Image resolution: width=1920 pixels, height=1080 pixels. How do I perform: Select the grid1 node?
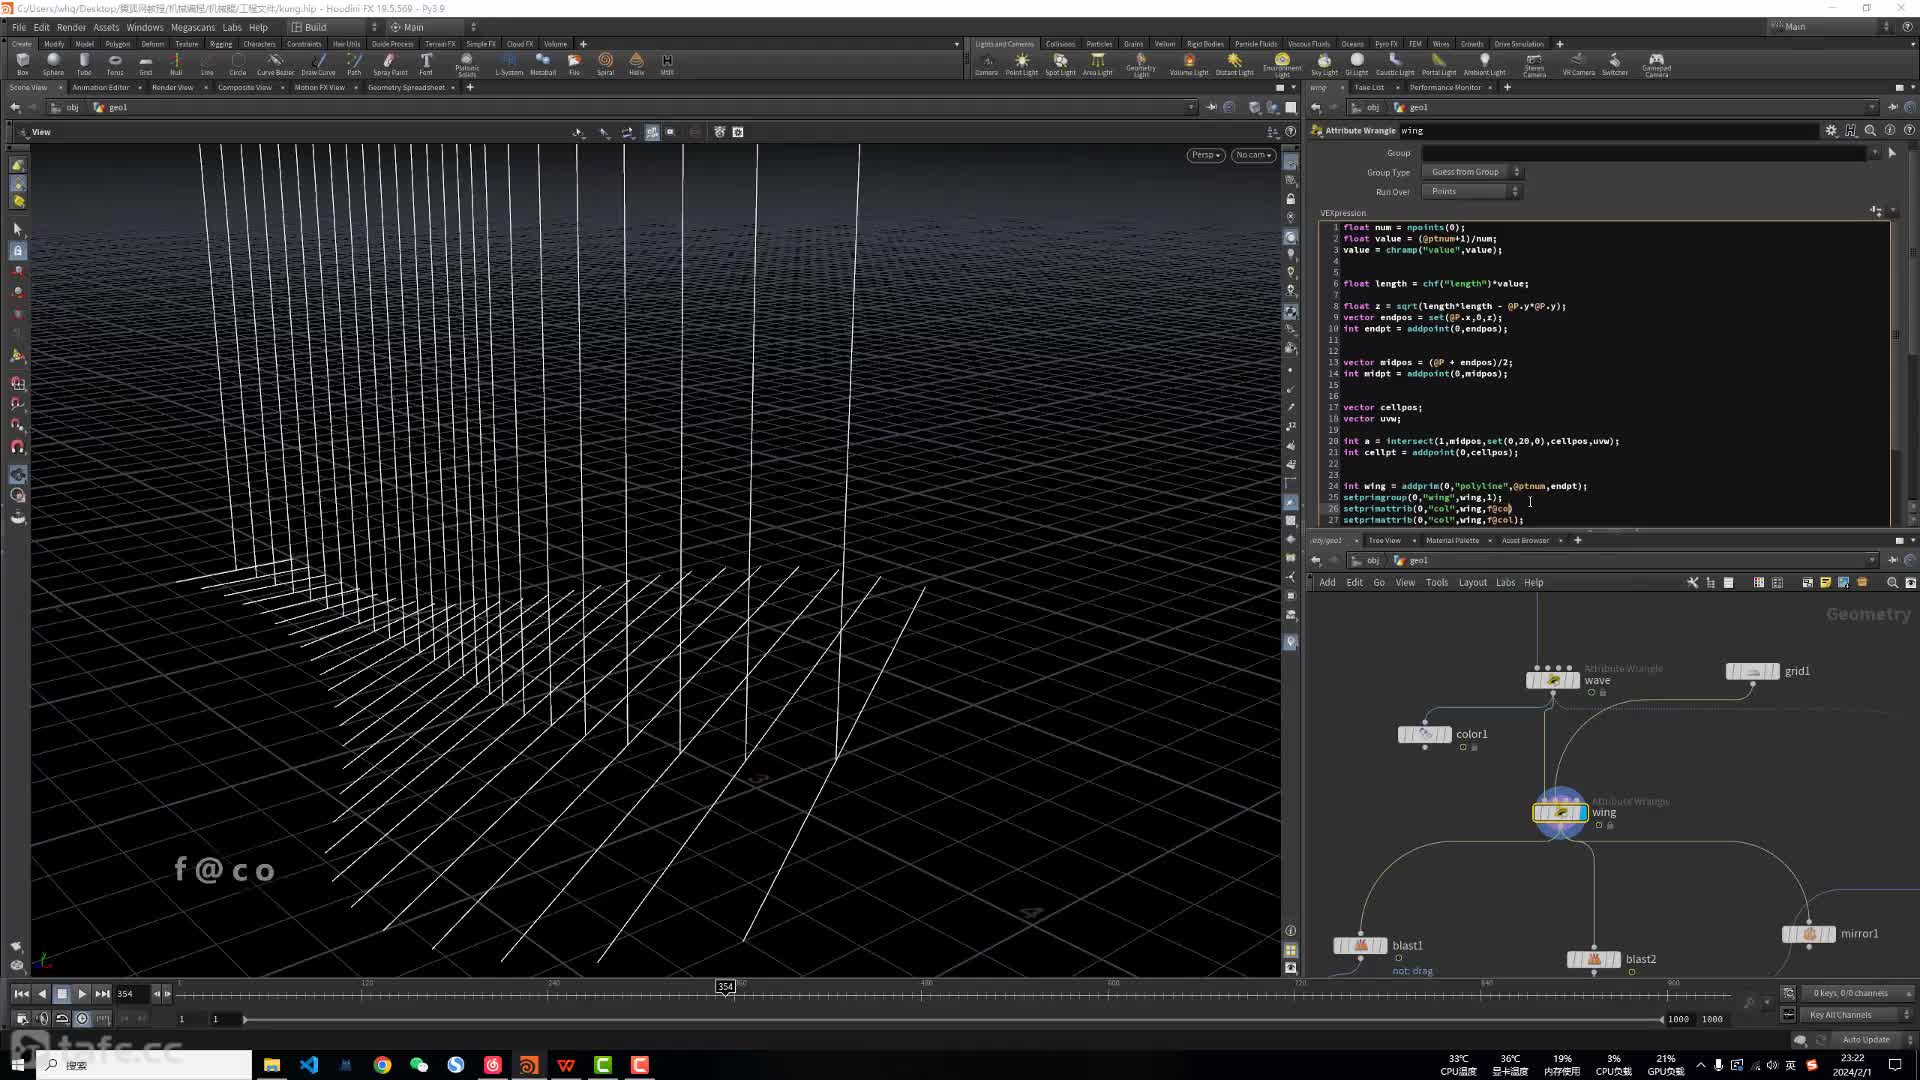tap(1752, 671)
